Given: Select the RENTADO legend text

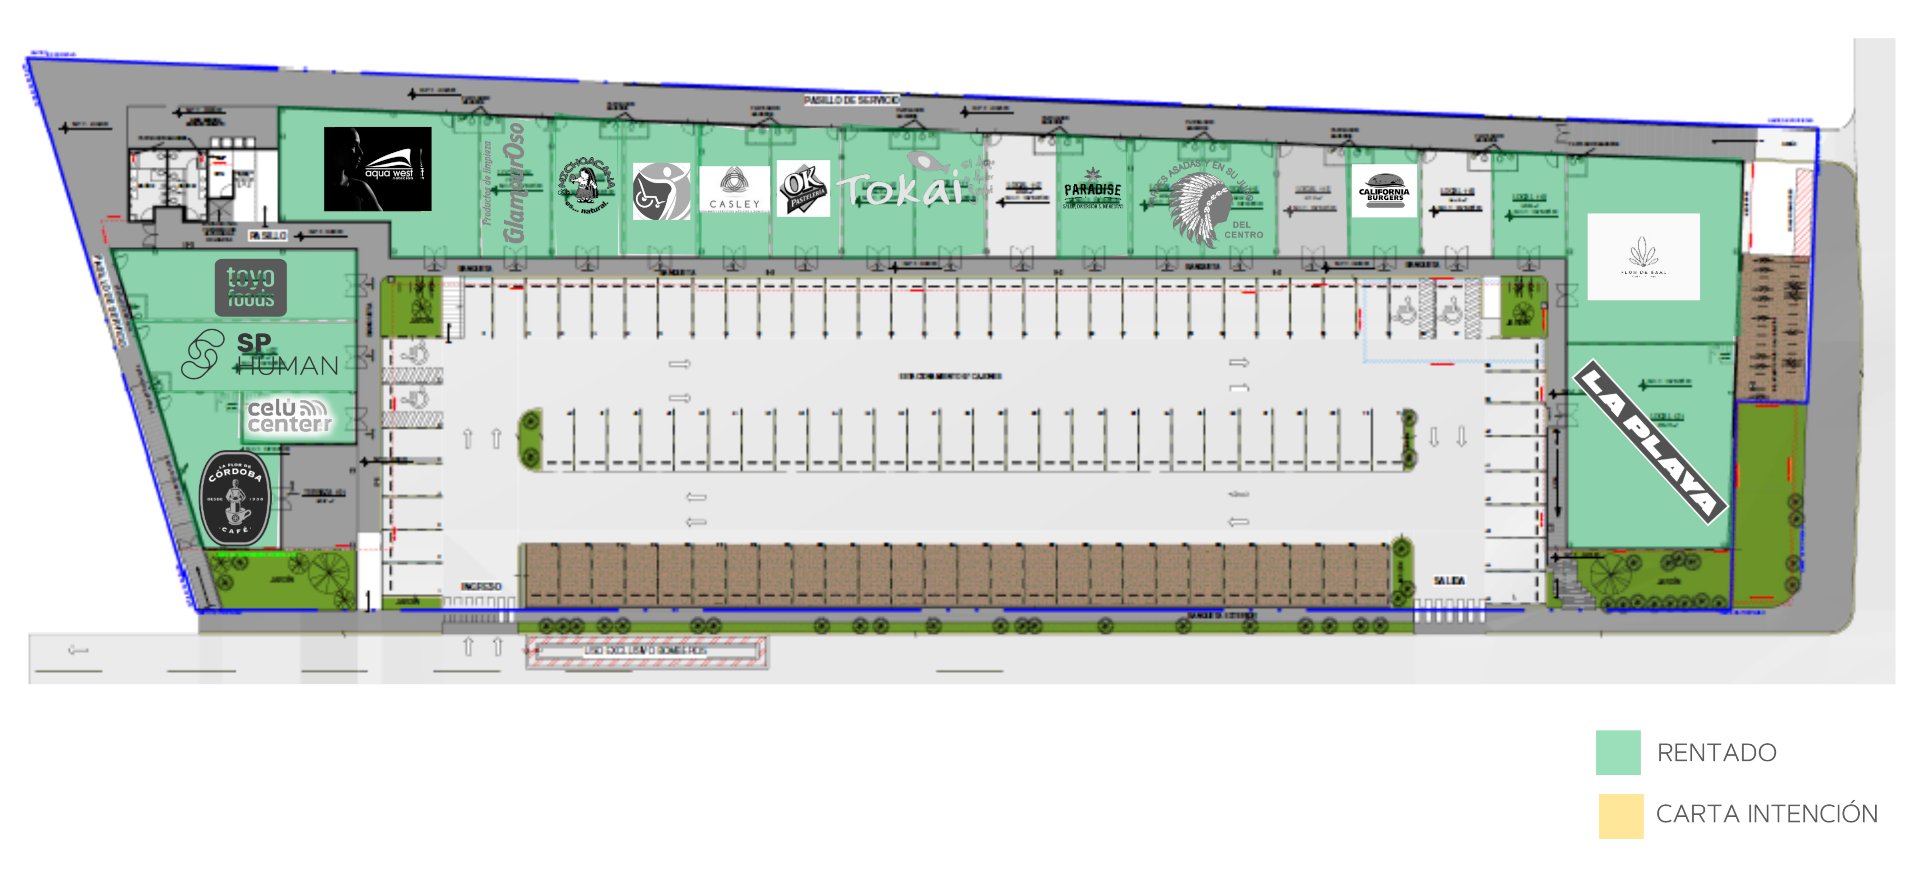Looking at the screenshot, I should [x=1716, y=753].
